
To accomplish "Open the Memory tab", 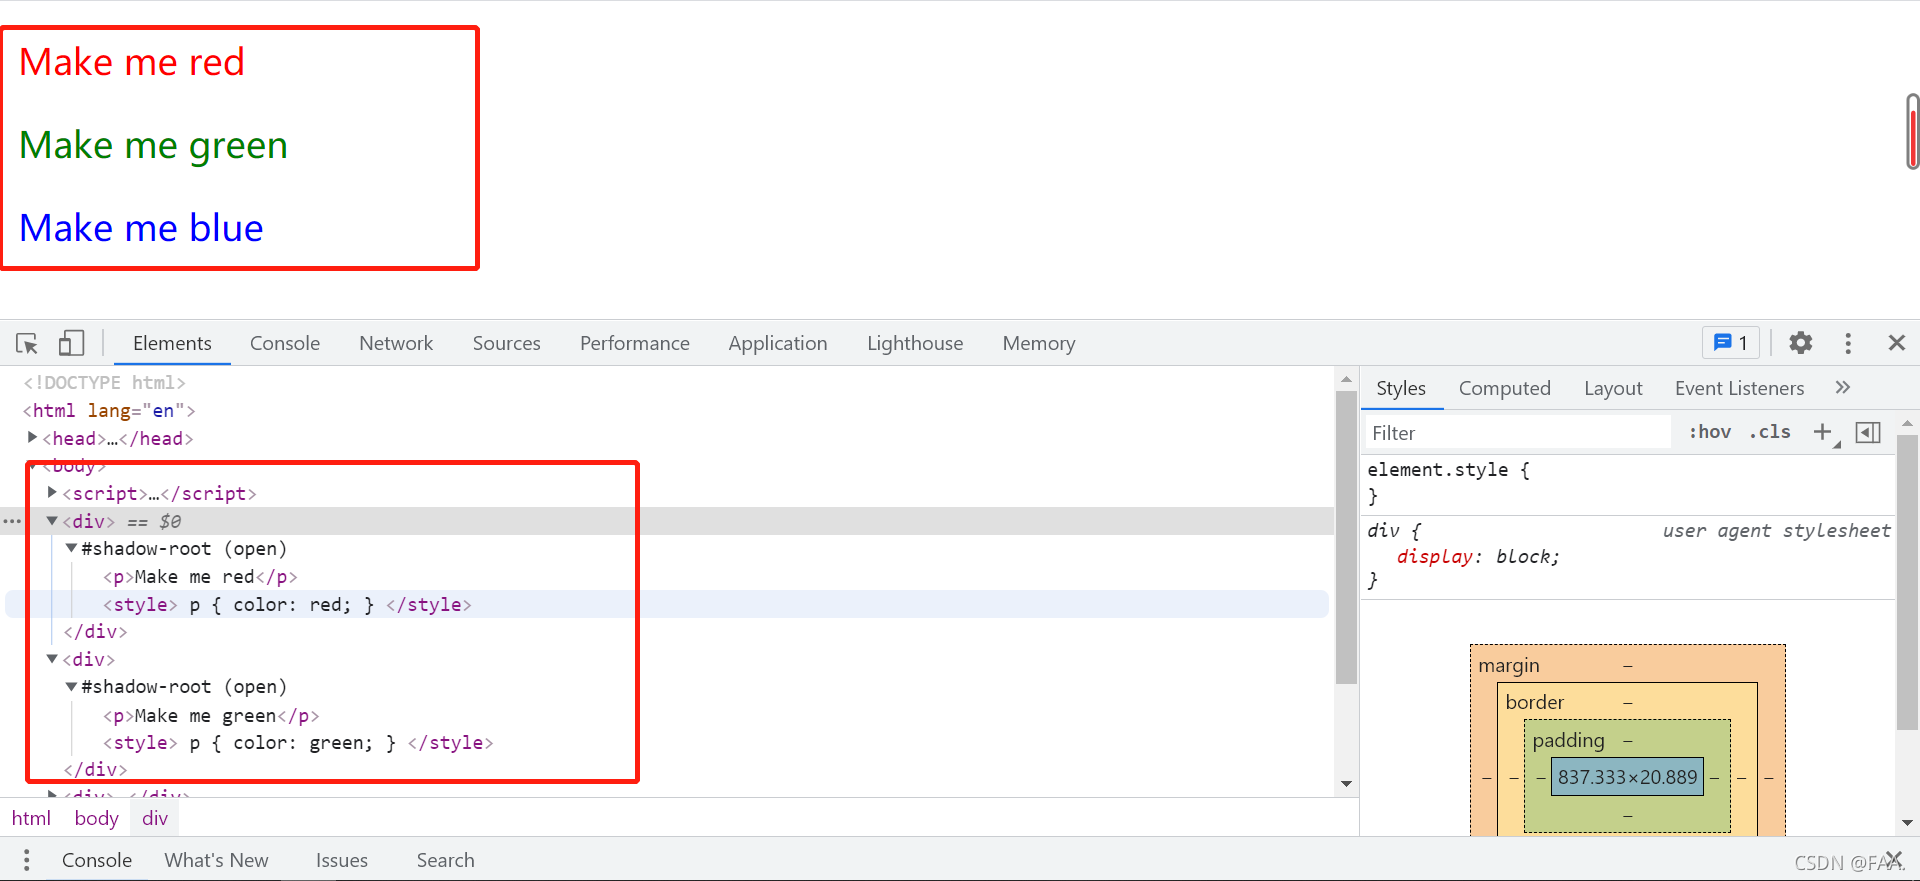I will click(1039, 343).
